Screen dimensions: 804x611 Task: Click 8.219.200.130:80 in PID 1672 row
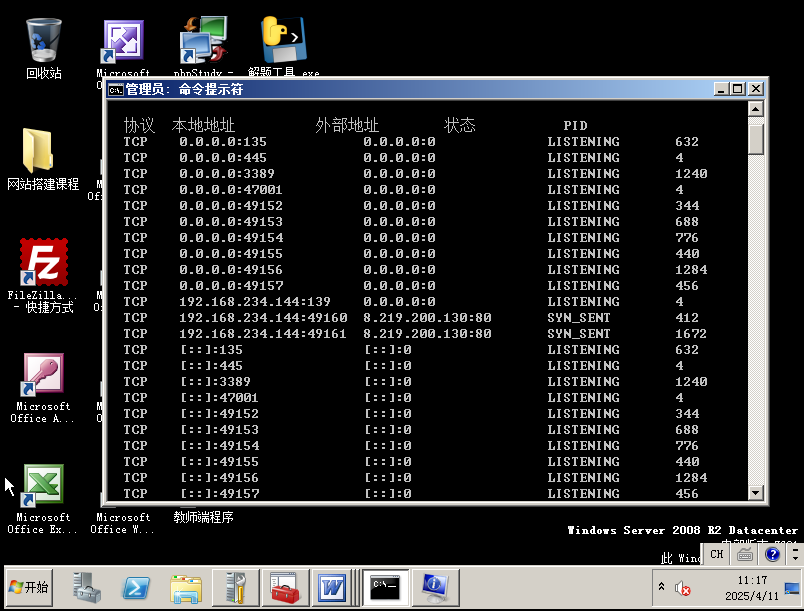427,334
